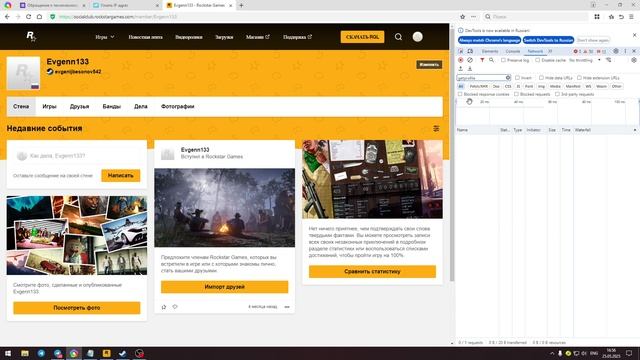Viewport: 640px width, 360px height.
Task: Click the export HAR download icon
Action: point(470,69)
